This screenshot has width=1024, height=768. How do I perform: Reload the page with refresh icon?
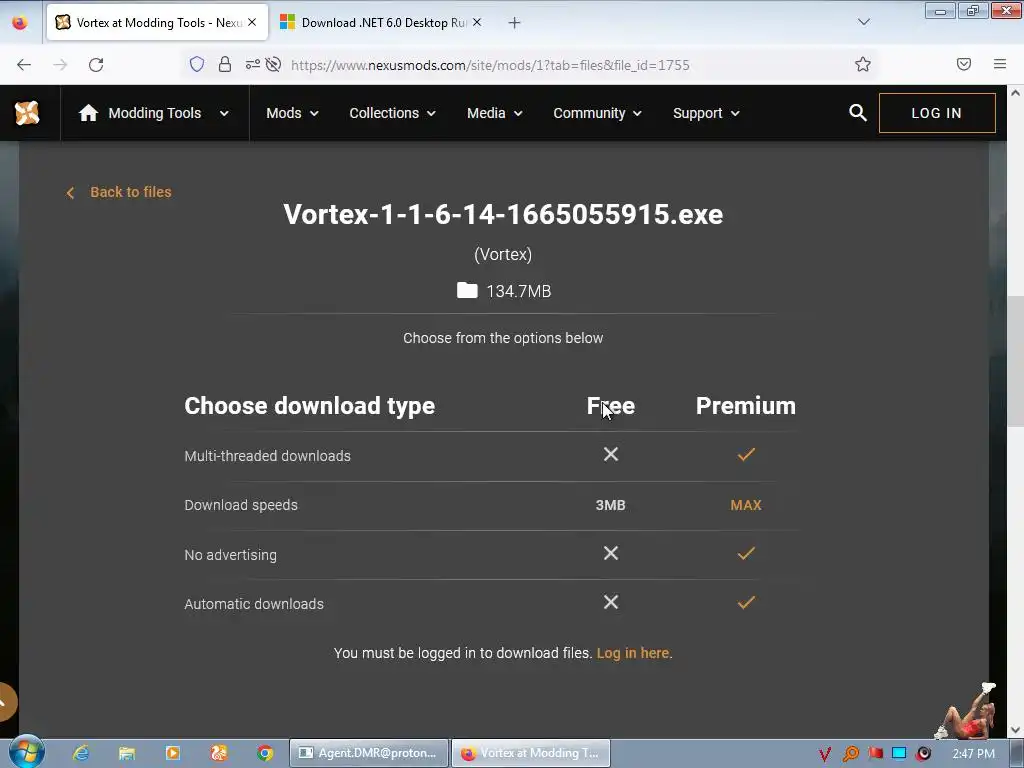(96, 65)
